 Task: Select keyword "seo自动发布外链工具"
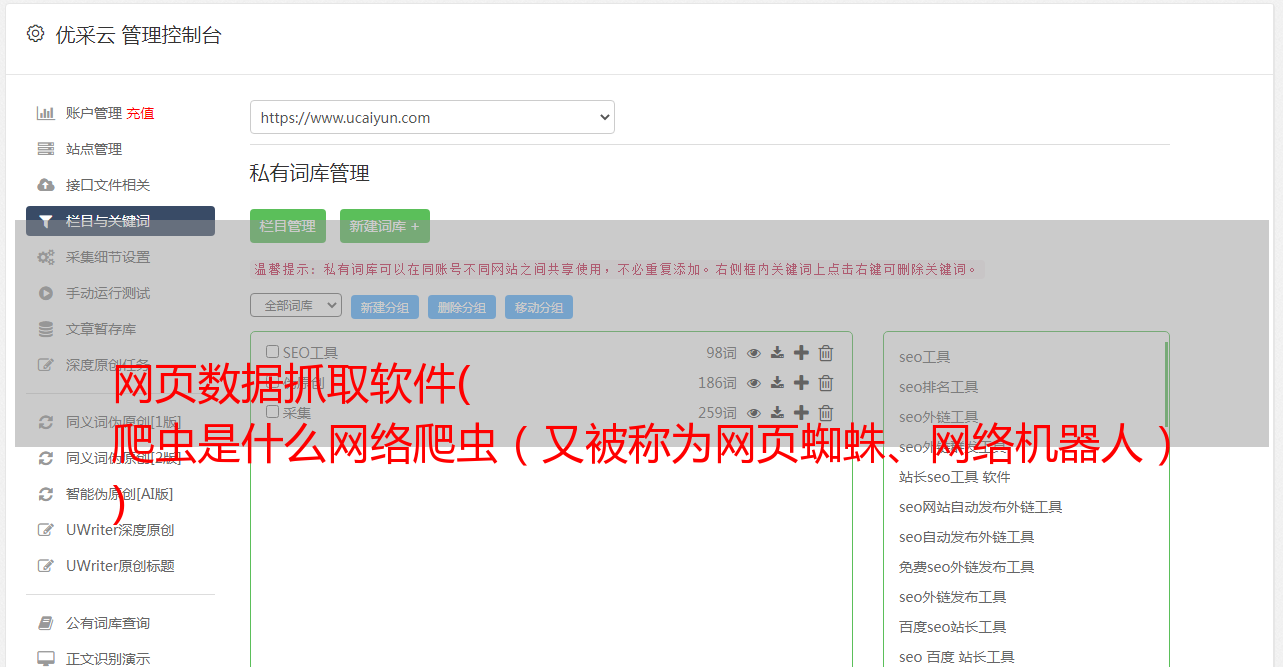coord(967,537)
